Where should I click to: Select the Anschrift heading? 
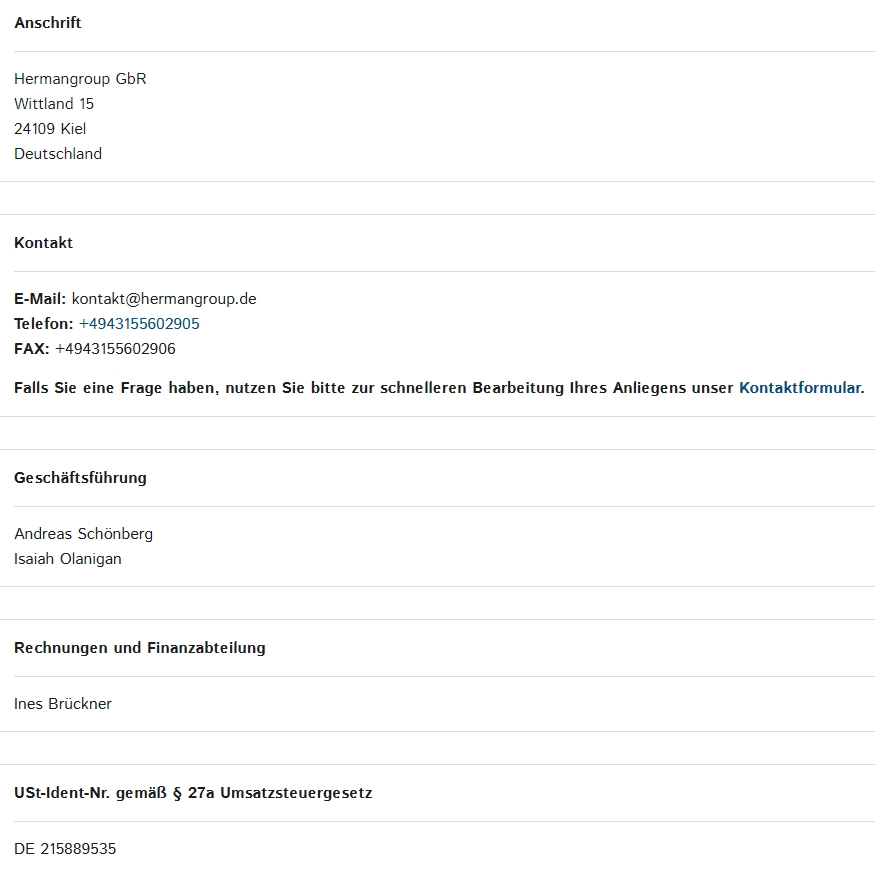(47, 23)
